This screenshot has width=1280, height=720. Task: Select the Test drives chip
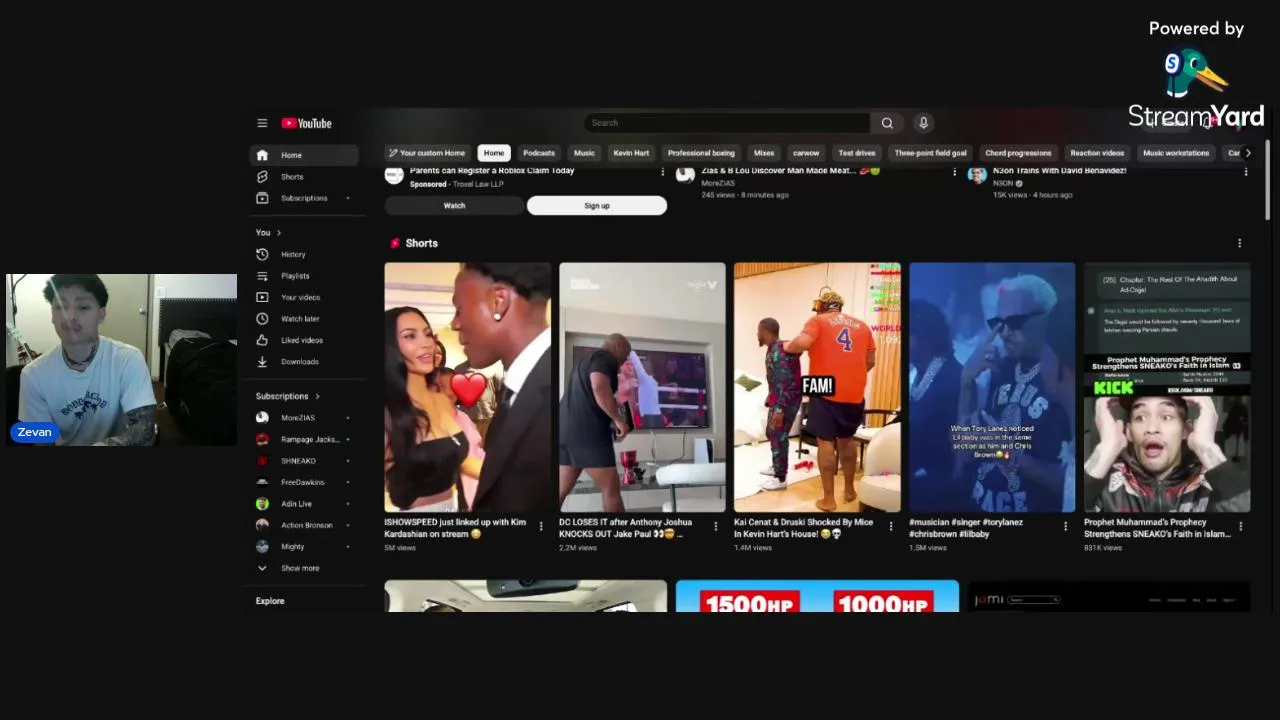(857, 153)
